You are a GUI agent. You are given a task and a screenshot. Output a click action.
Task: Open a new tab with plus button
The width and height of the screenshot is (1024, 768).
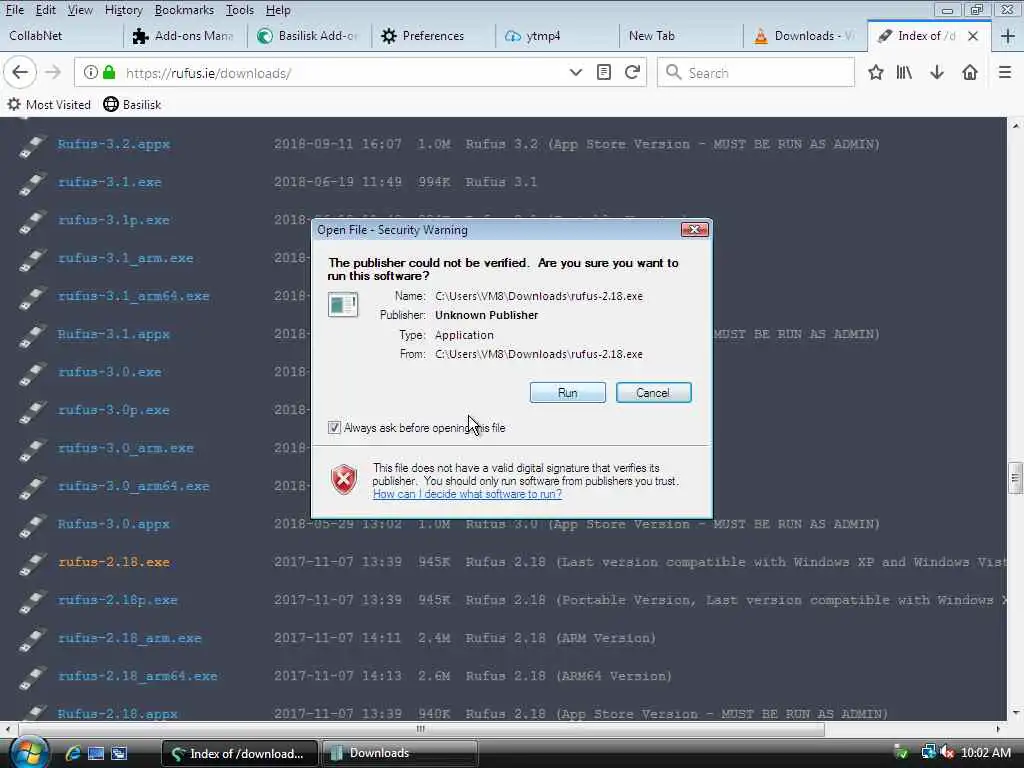(x=1008, y=36)
